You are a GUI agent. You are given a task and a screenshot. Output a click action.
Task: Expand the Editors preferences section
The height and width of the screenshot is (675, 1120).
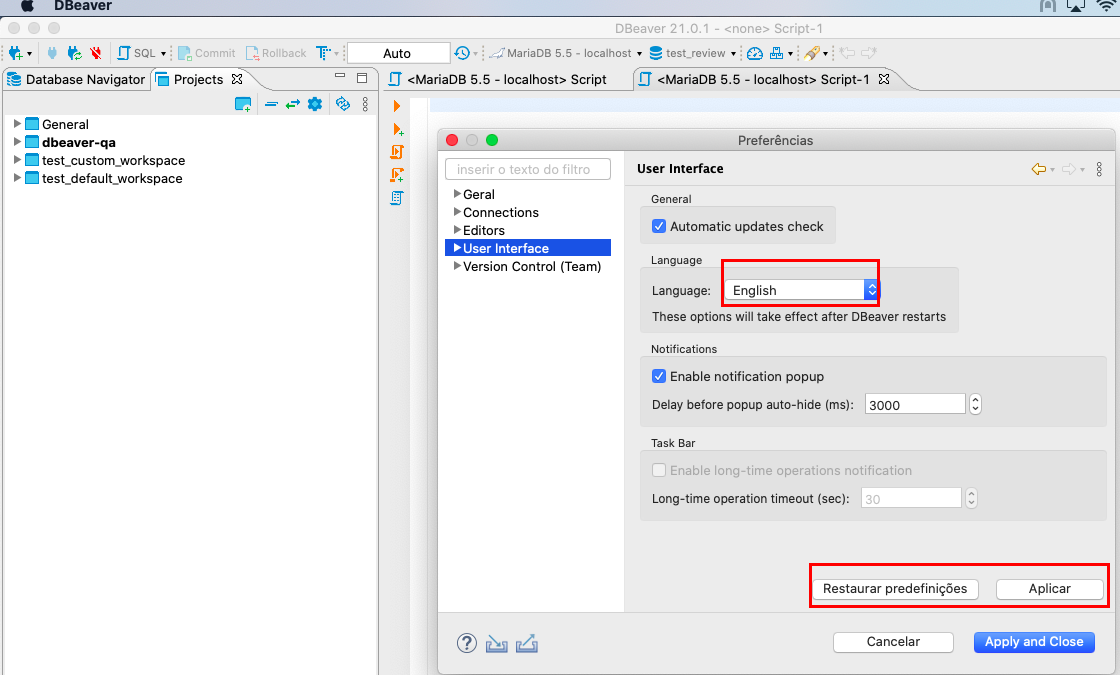click(x=457, y=230)
